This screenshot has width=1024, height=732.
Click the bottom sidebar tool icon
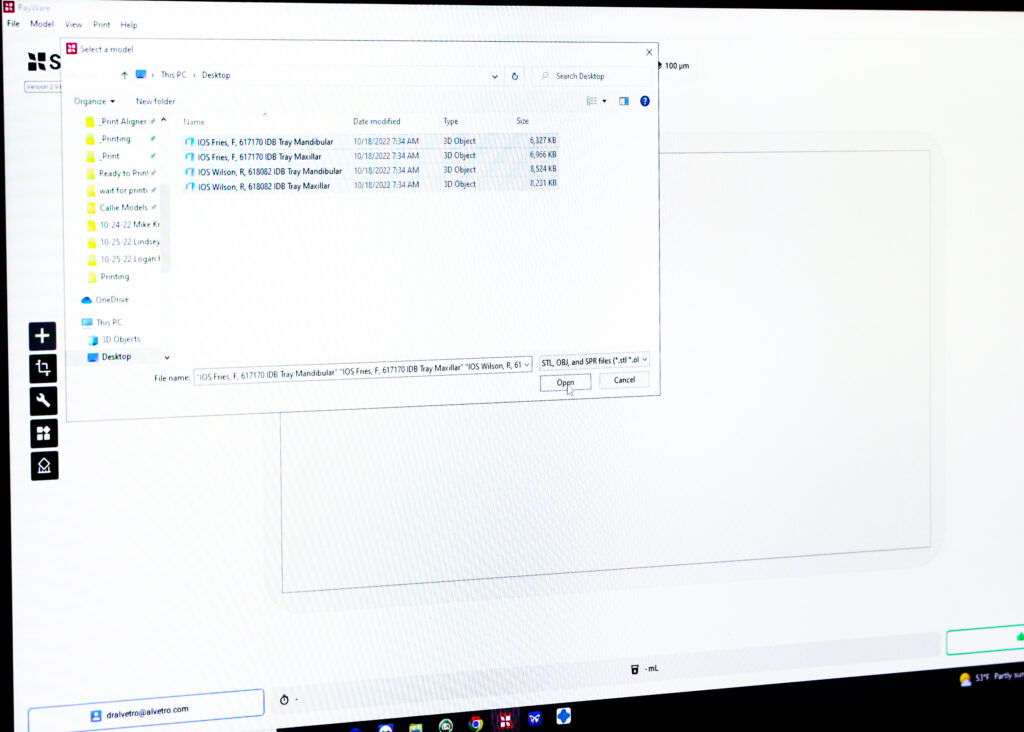[x=44, y=465]
